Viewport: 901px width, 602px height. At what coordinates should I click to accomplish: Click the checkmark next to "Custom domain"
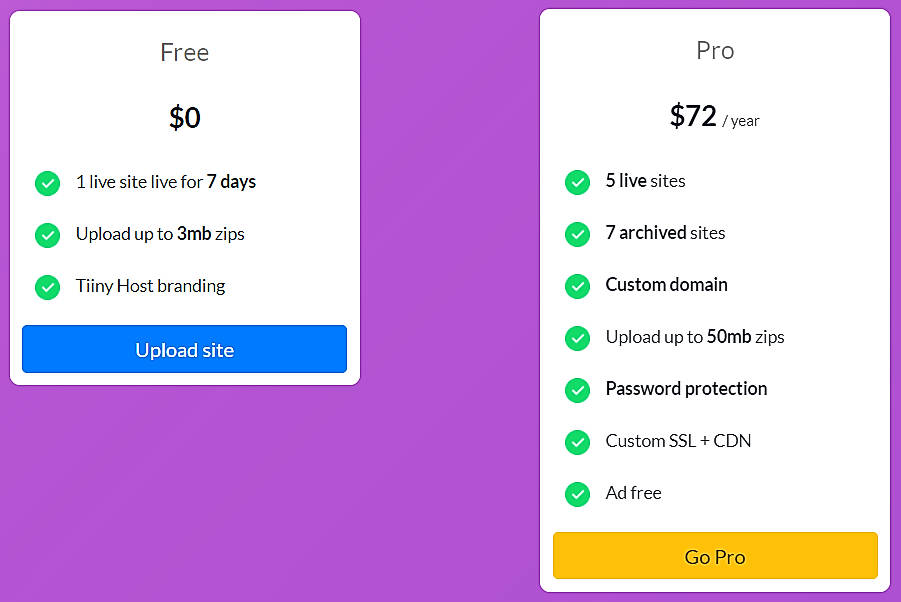click(x=577, y=286)
